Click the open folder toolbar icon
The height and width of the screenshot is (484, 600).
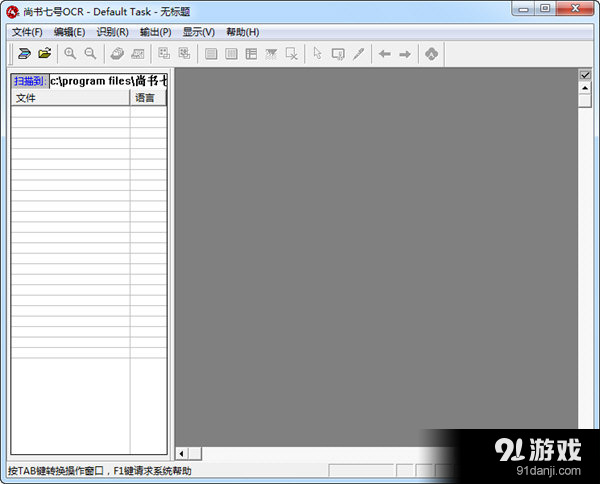44,53
